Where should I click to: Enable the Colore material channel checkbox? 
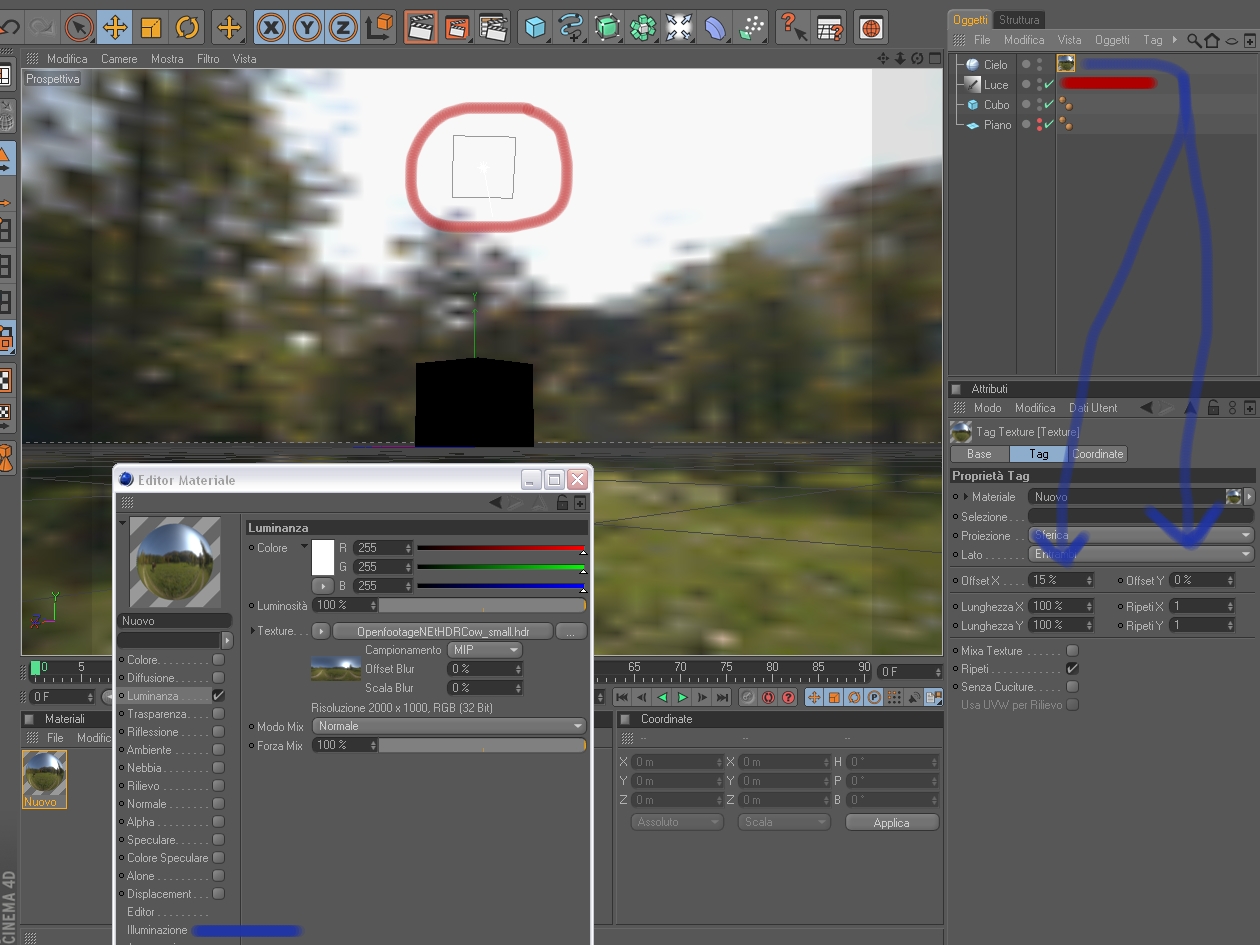pyautogui.click(x=218, y=660)
